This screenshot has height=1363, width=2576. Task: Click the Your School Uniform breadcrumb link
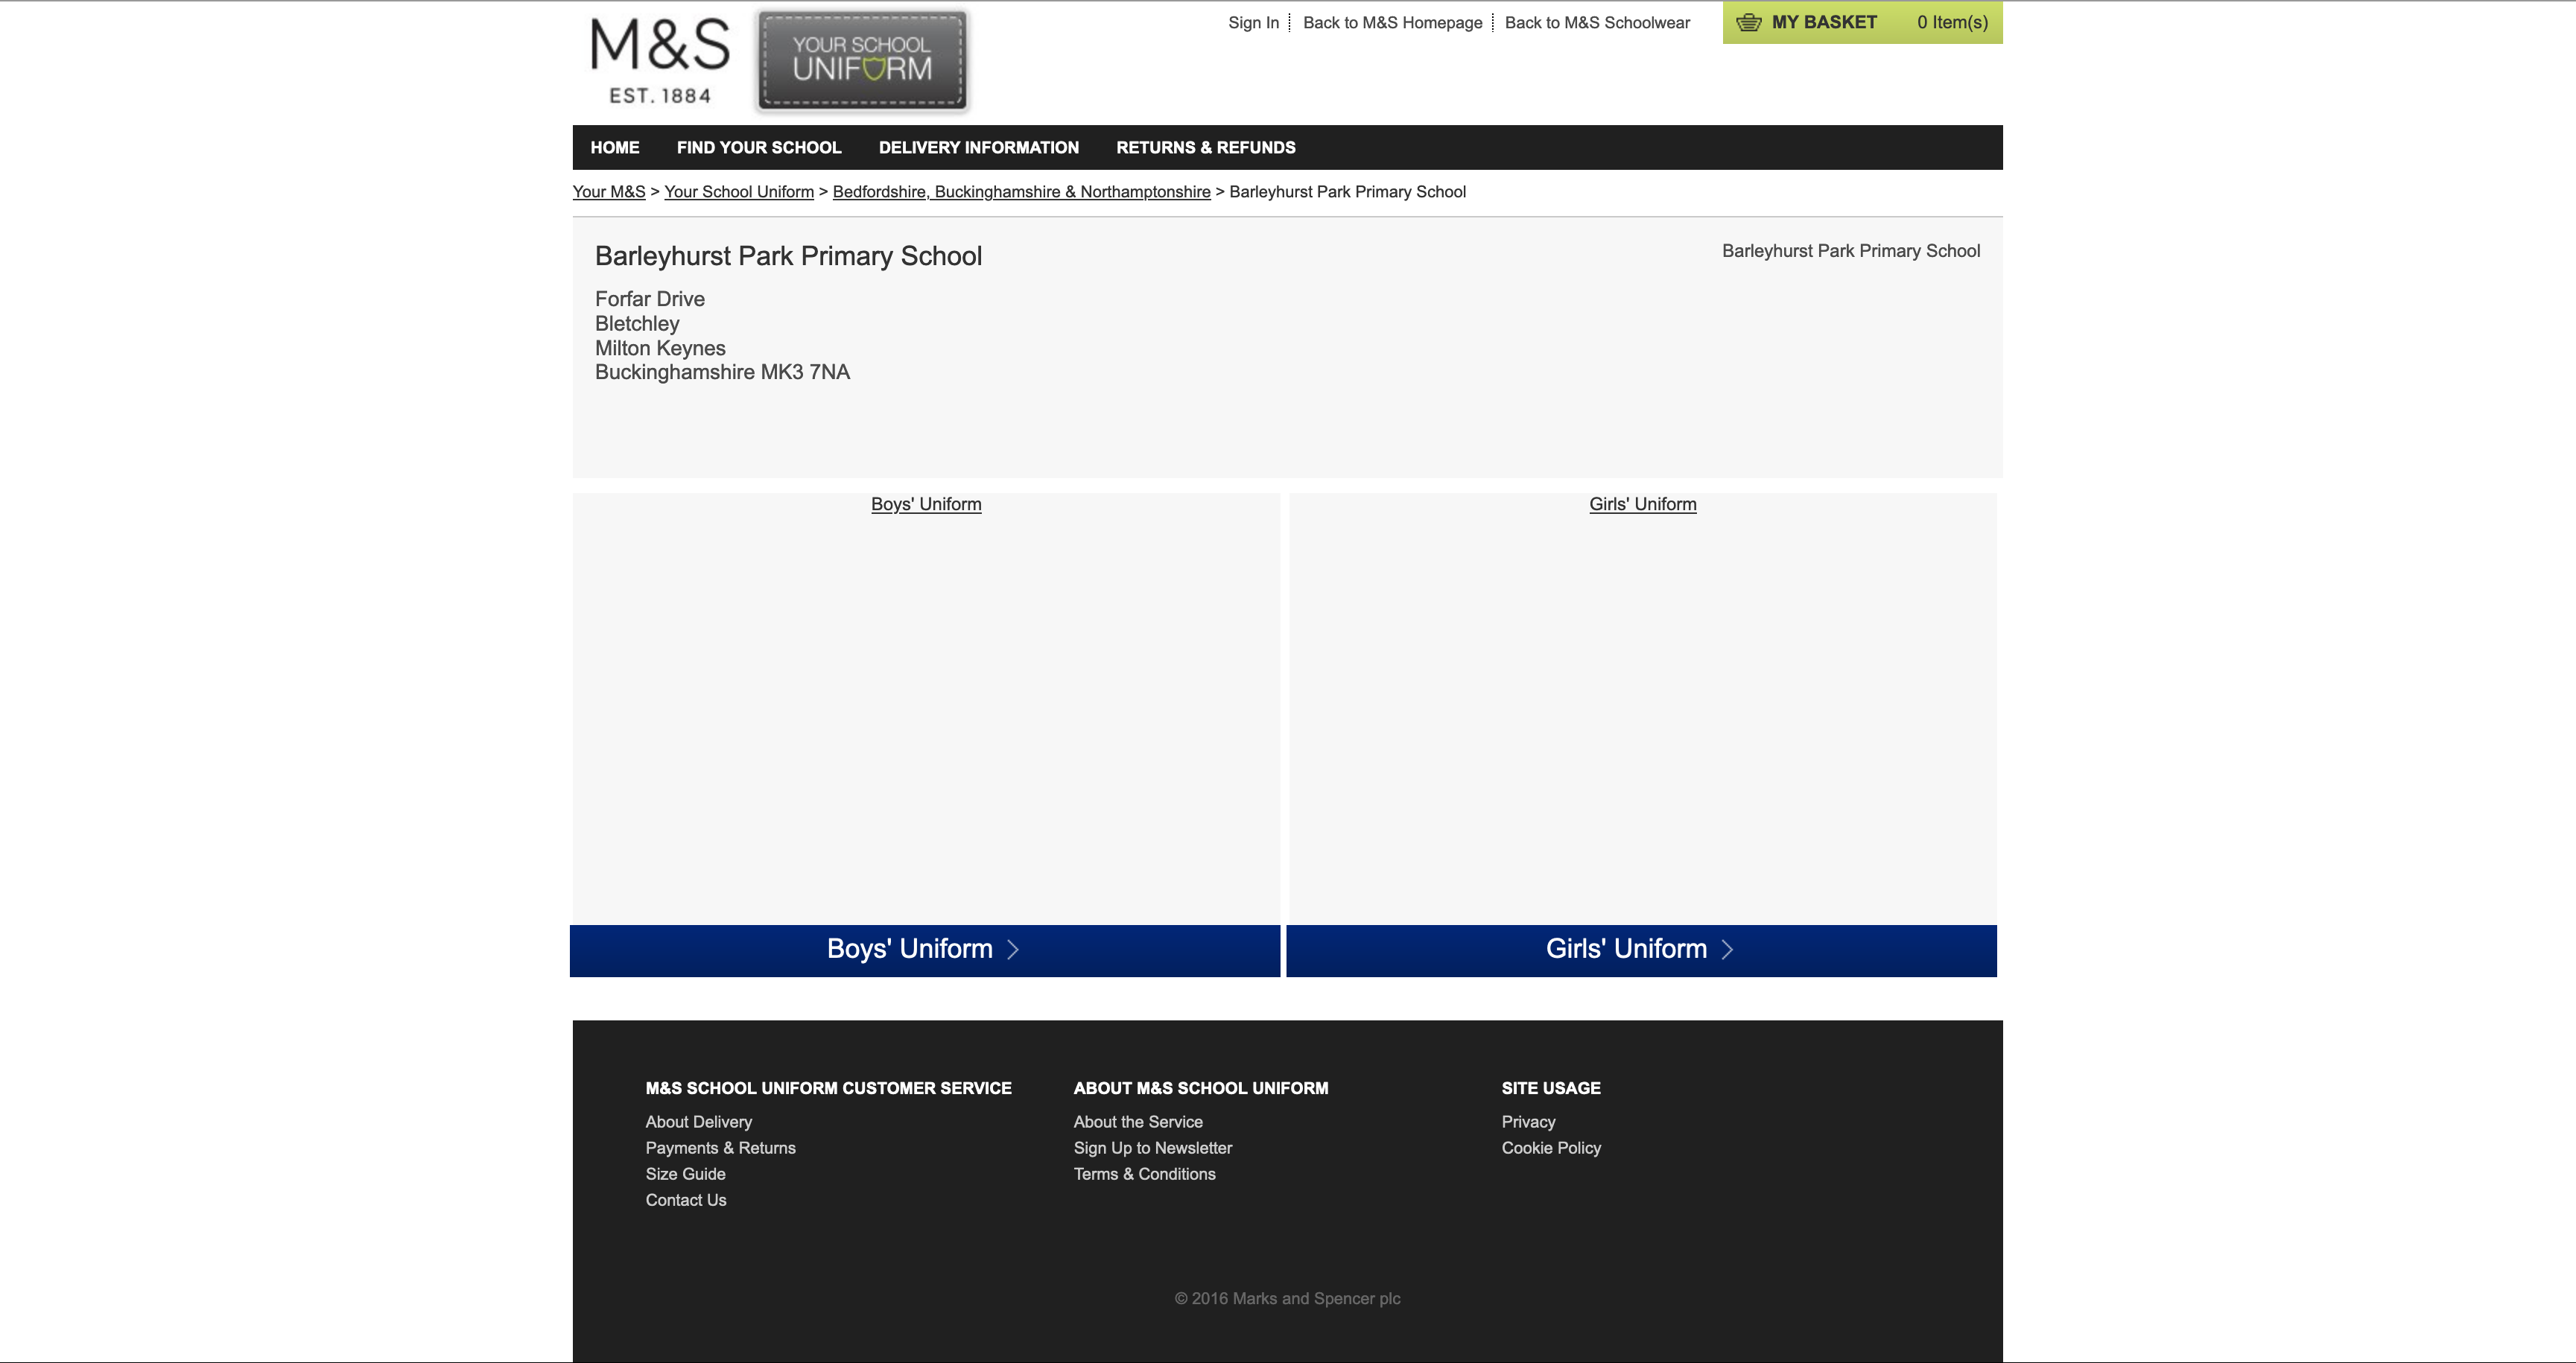pyautogui.click(x=739, y=191)
